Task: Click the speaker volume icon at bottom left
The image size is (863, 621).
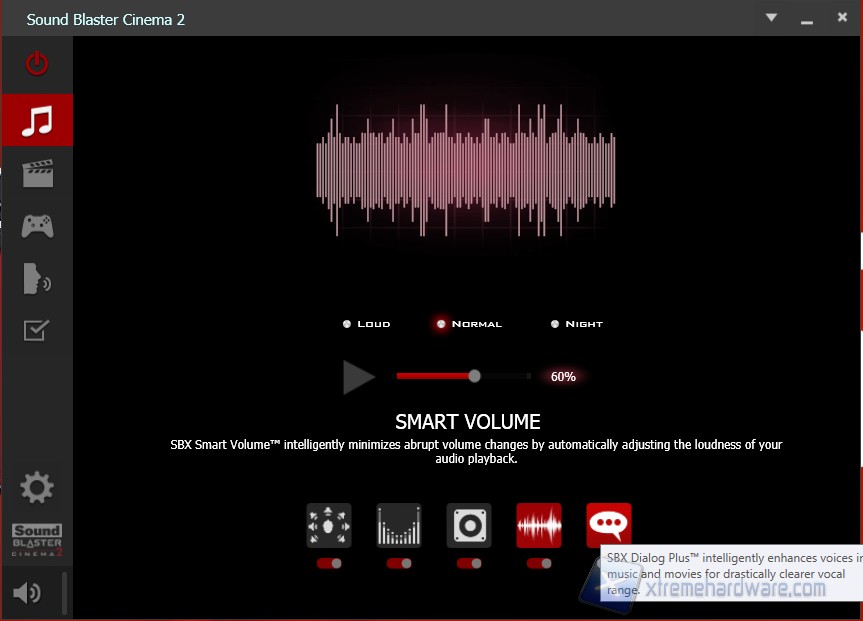Action: 27,593
